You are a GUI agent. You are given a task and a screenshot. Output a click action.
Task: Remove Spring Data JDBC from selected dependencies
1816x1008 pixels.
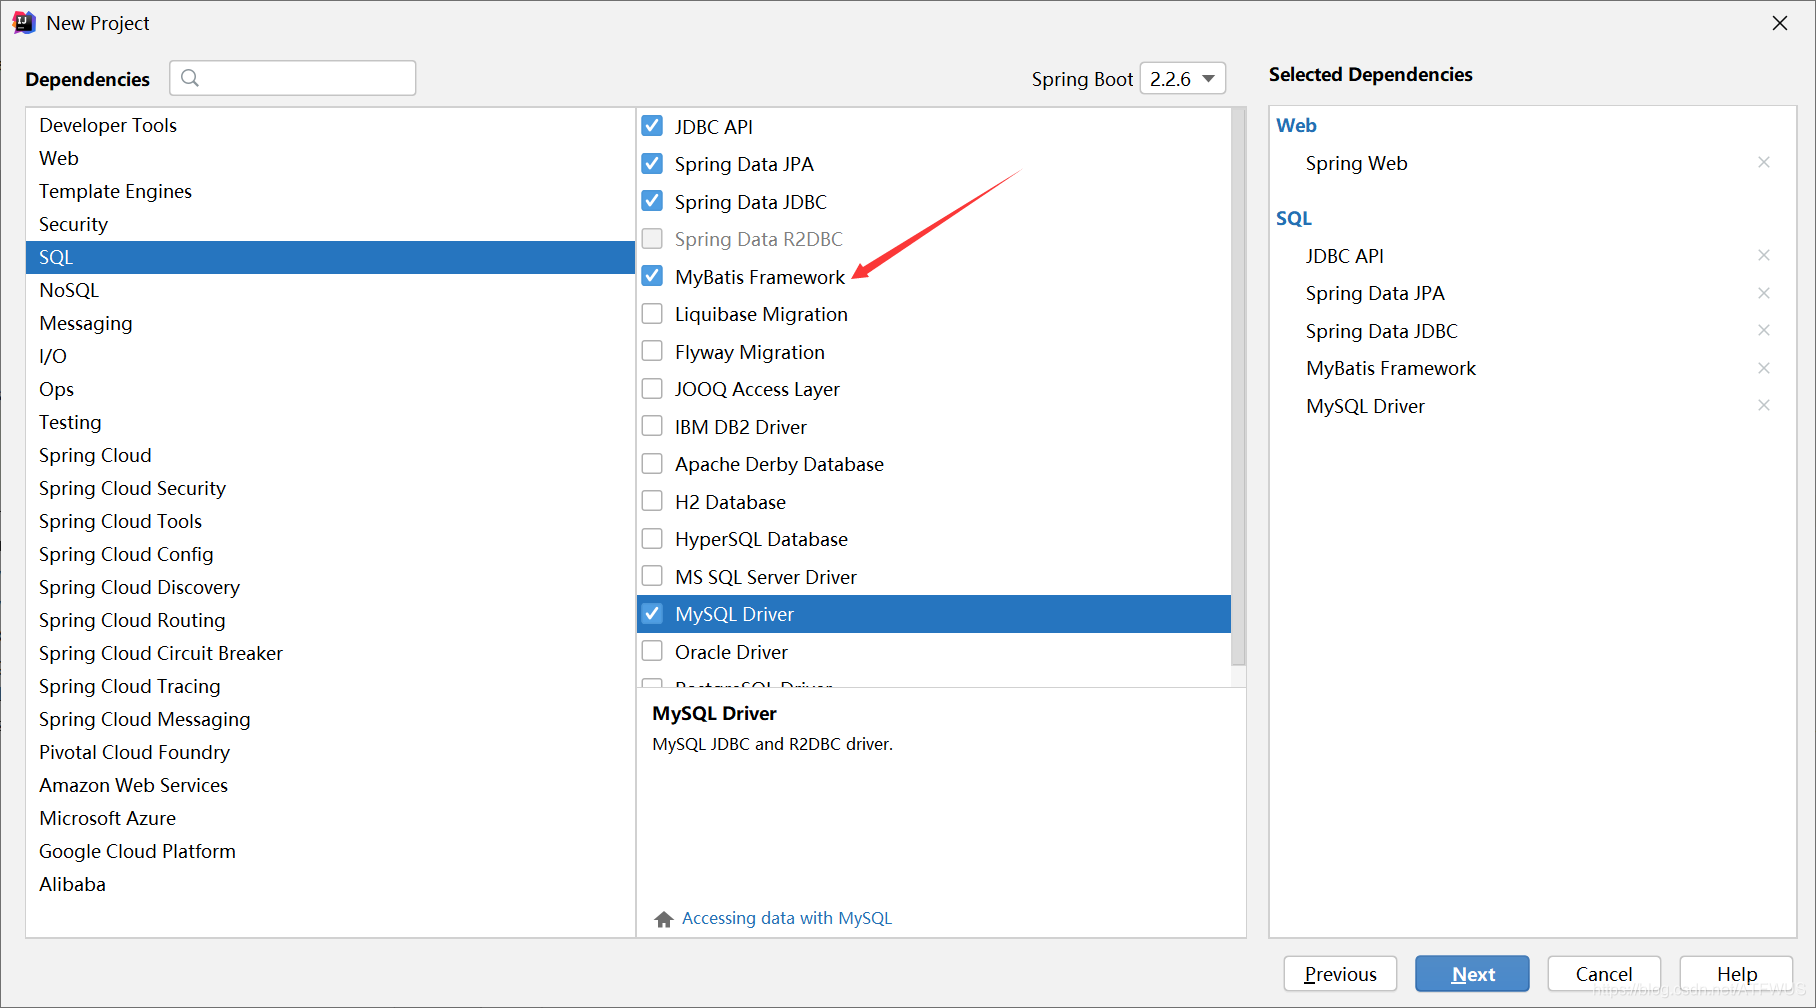pyautogui.click(x=1764, y=330)
